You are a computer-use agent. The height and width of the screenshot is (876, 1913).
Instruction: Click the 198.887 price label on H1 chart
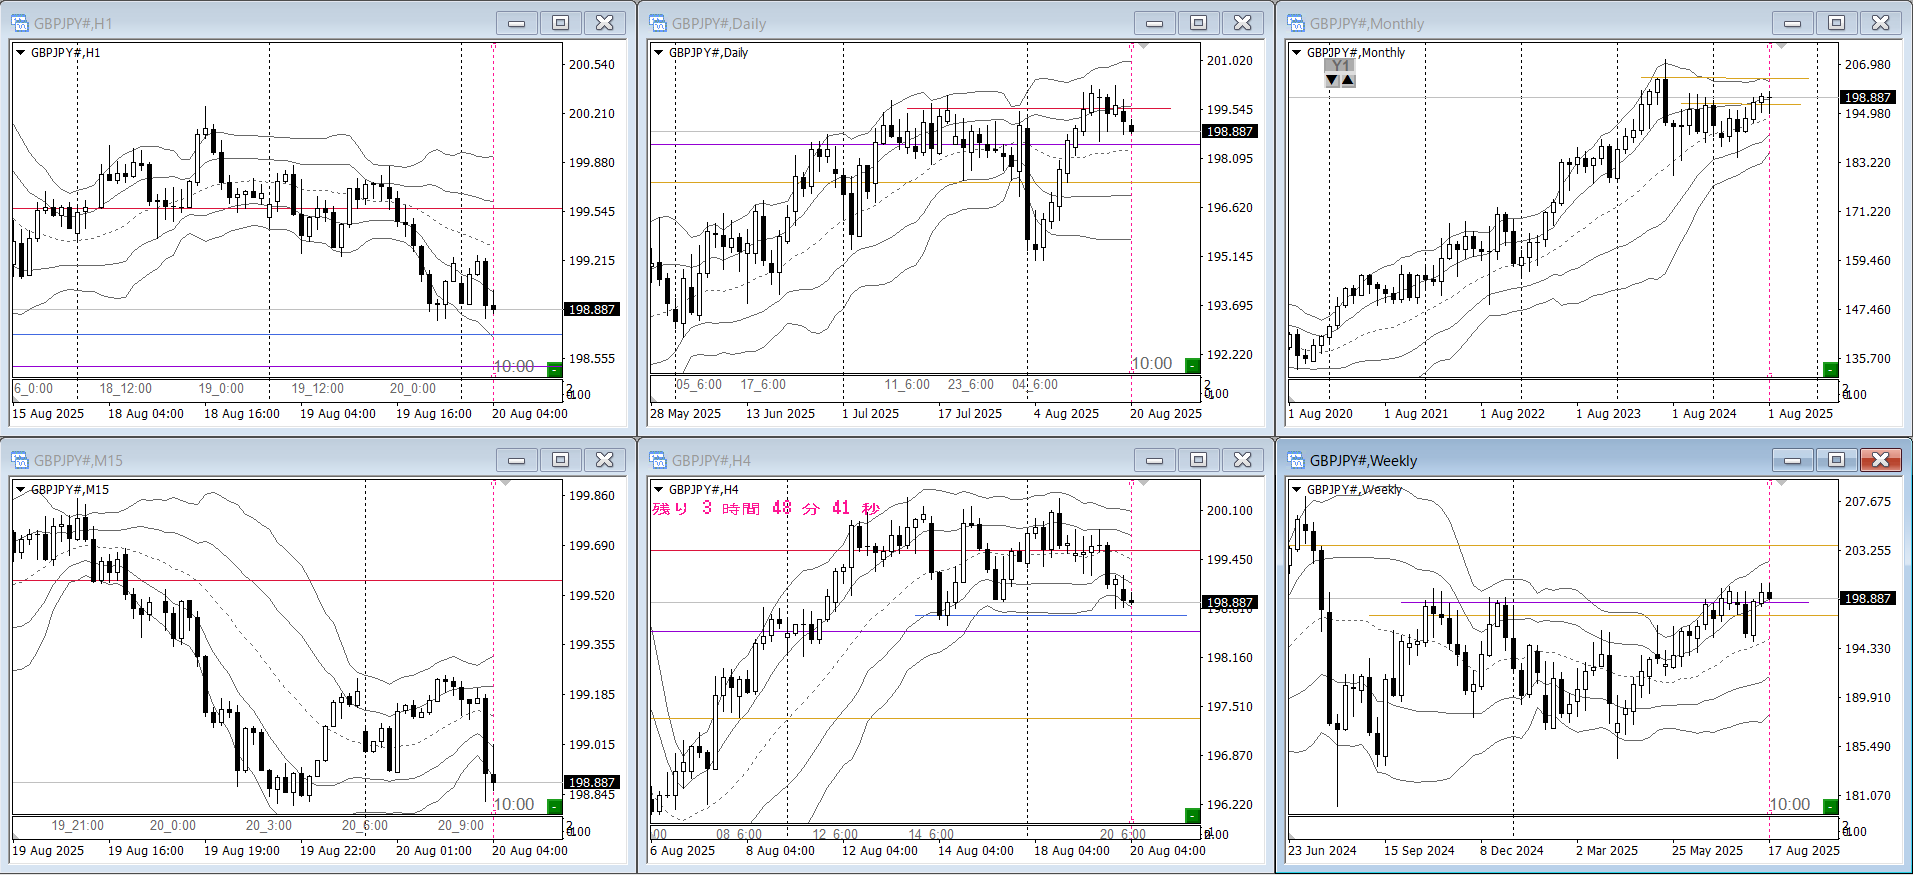pos(591,310)
